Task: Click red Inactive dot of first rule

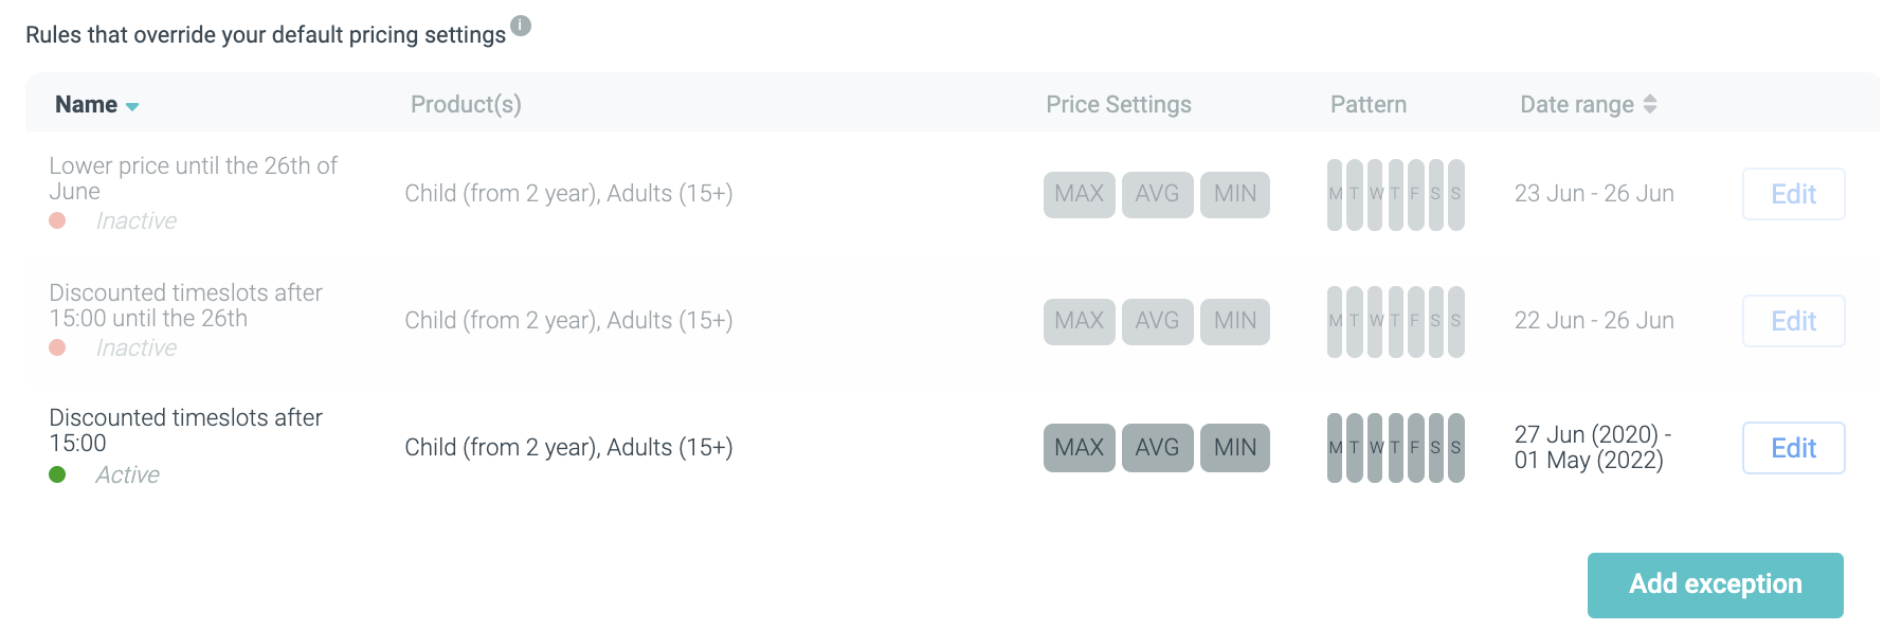Action: click(x=58, y=221)
